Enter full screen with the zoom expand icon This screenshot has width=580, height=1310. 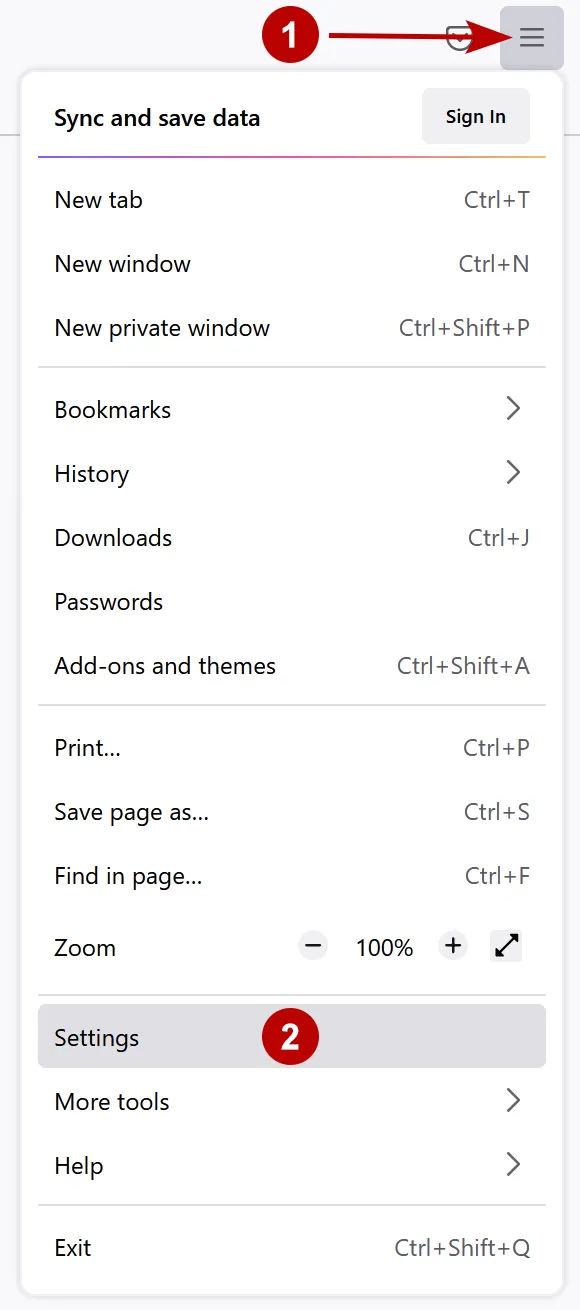tap(506, 945)
